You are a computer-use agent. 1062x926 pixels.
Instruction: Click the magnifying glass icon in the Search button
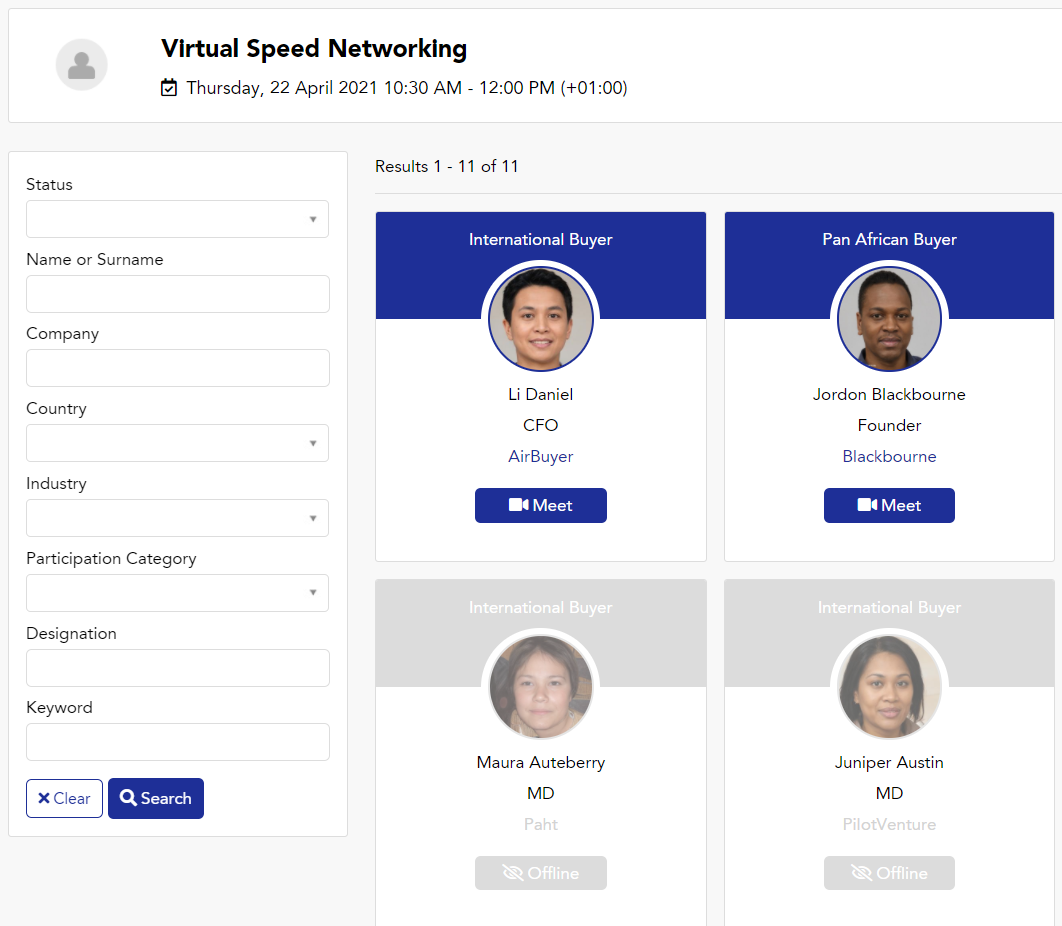[x=127, y=798]
